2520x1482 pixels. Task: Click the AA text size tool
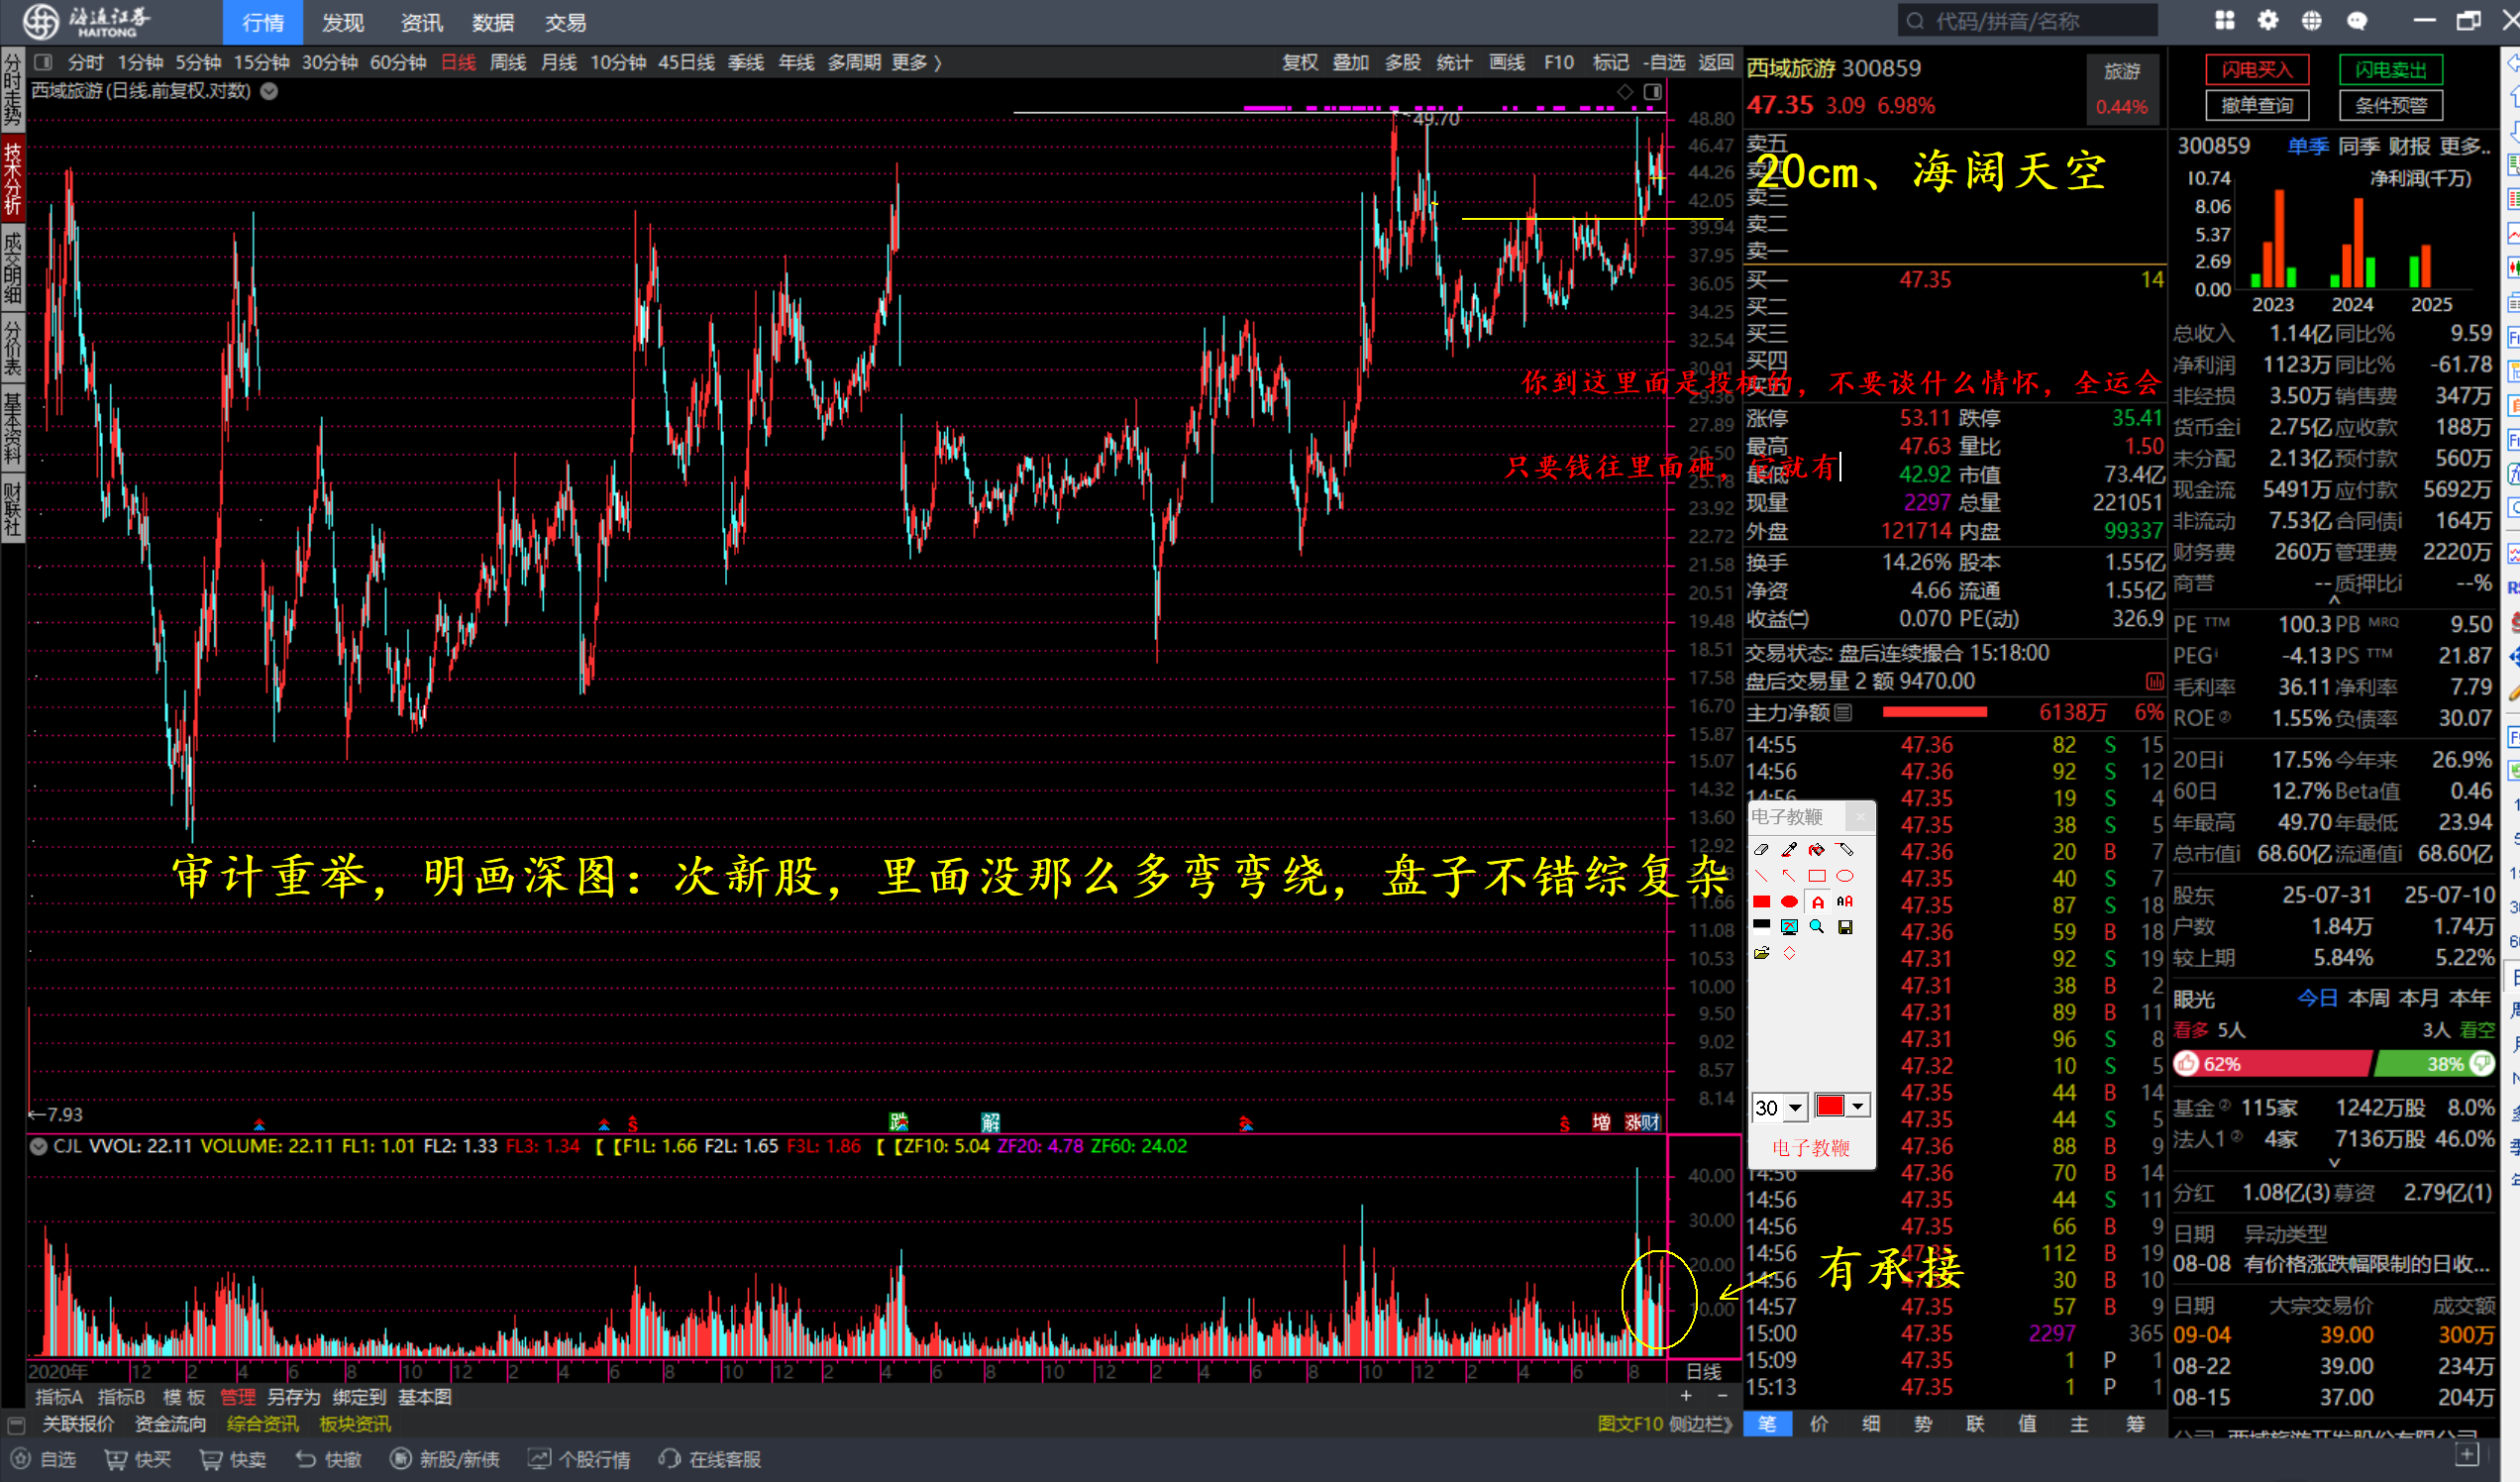click(x=1845, y=902)
